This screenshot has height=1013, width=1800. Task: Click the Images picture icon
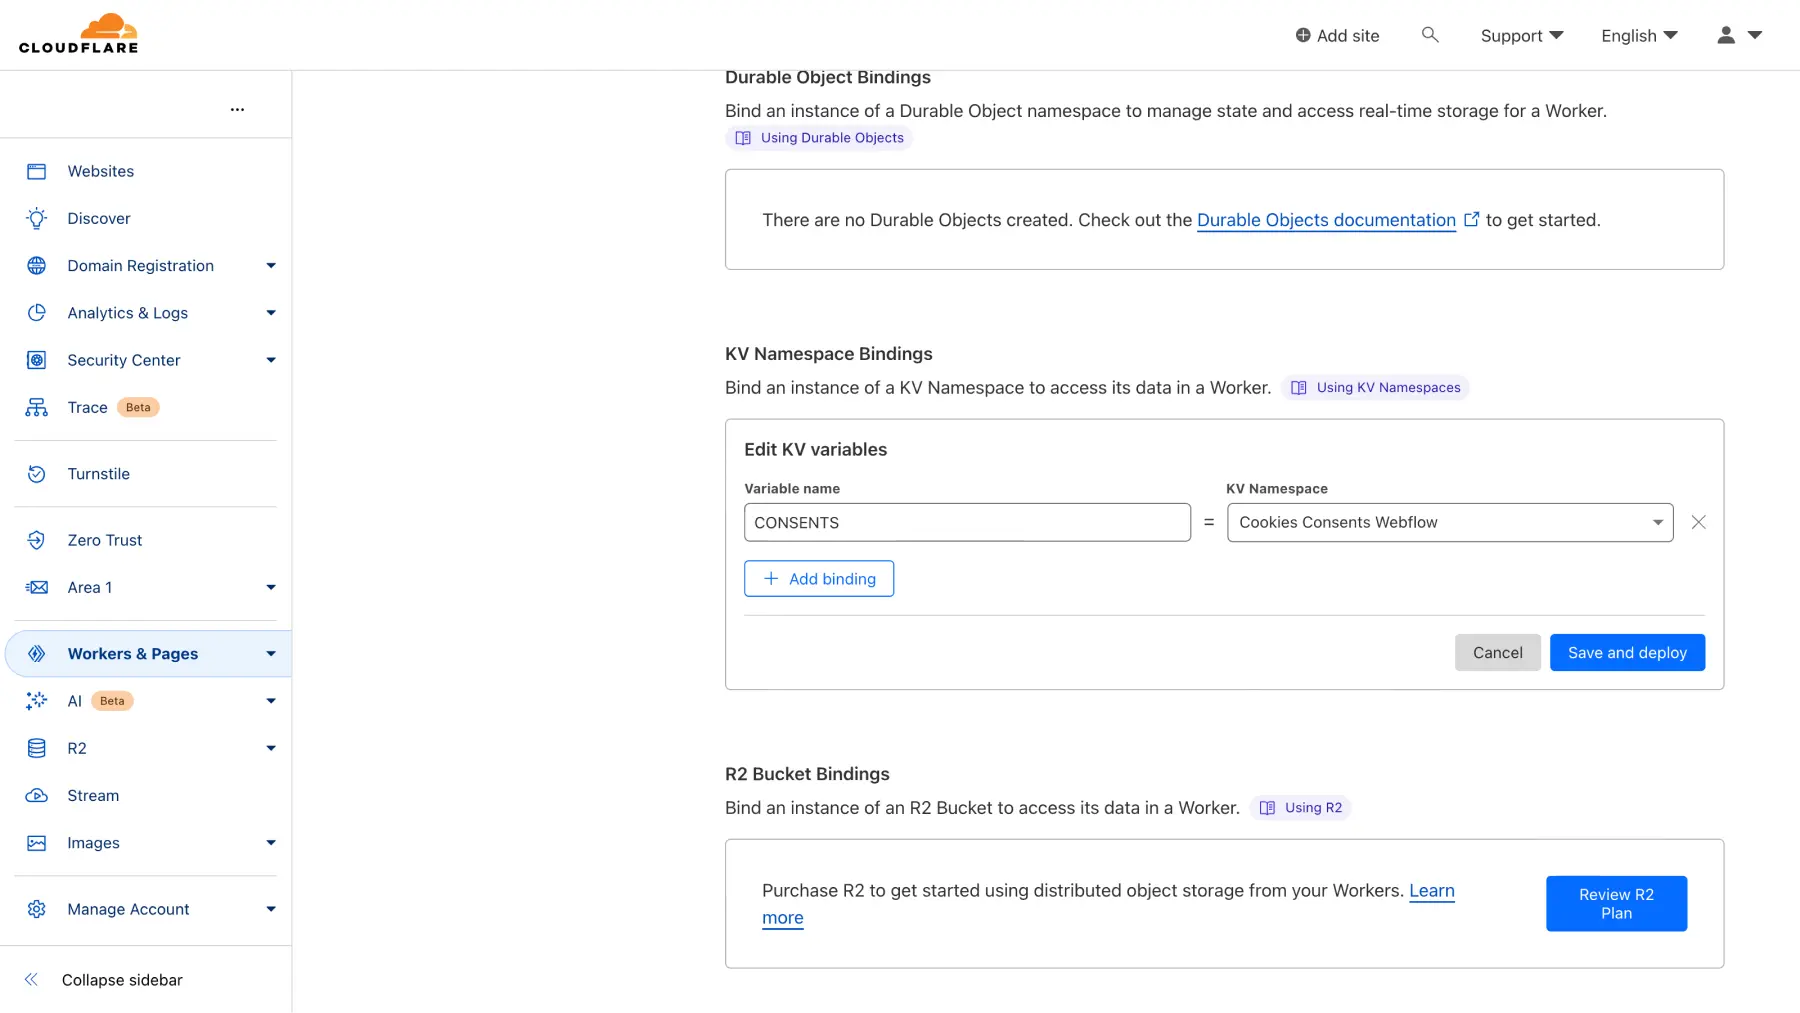click(37, 843)
